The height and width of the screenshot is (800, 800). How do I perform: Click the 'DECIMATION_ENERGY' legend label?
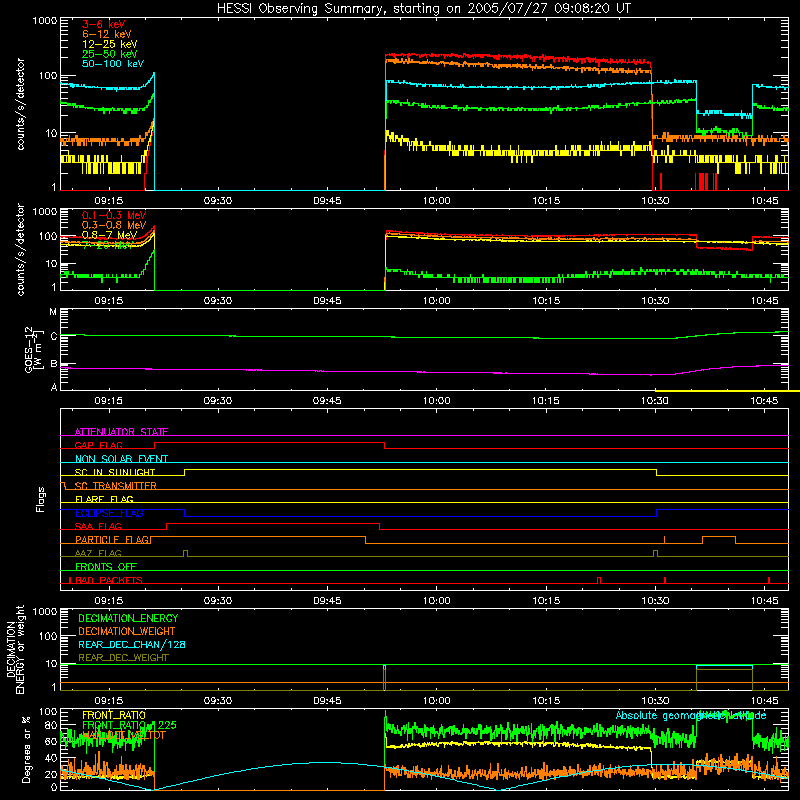click(x=128, y=618)
